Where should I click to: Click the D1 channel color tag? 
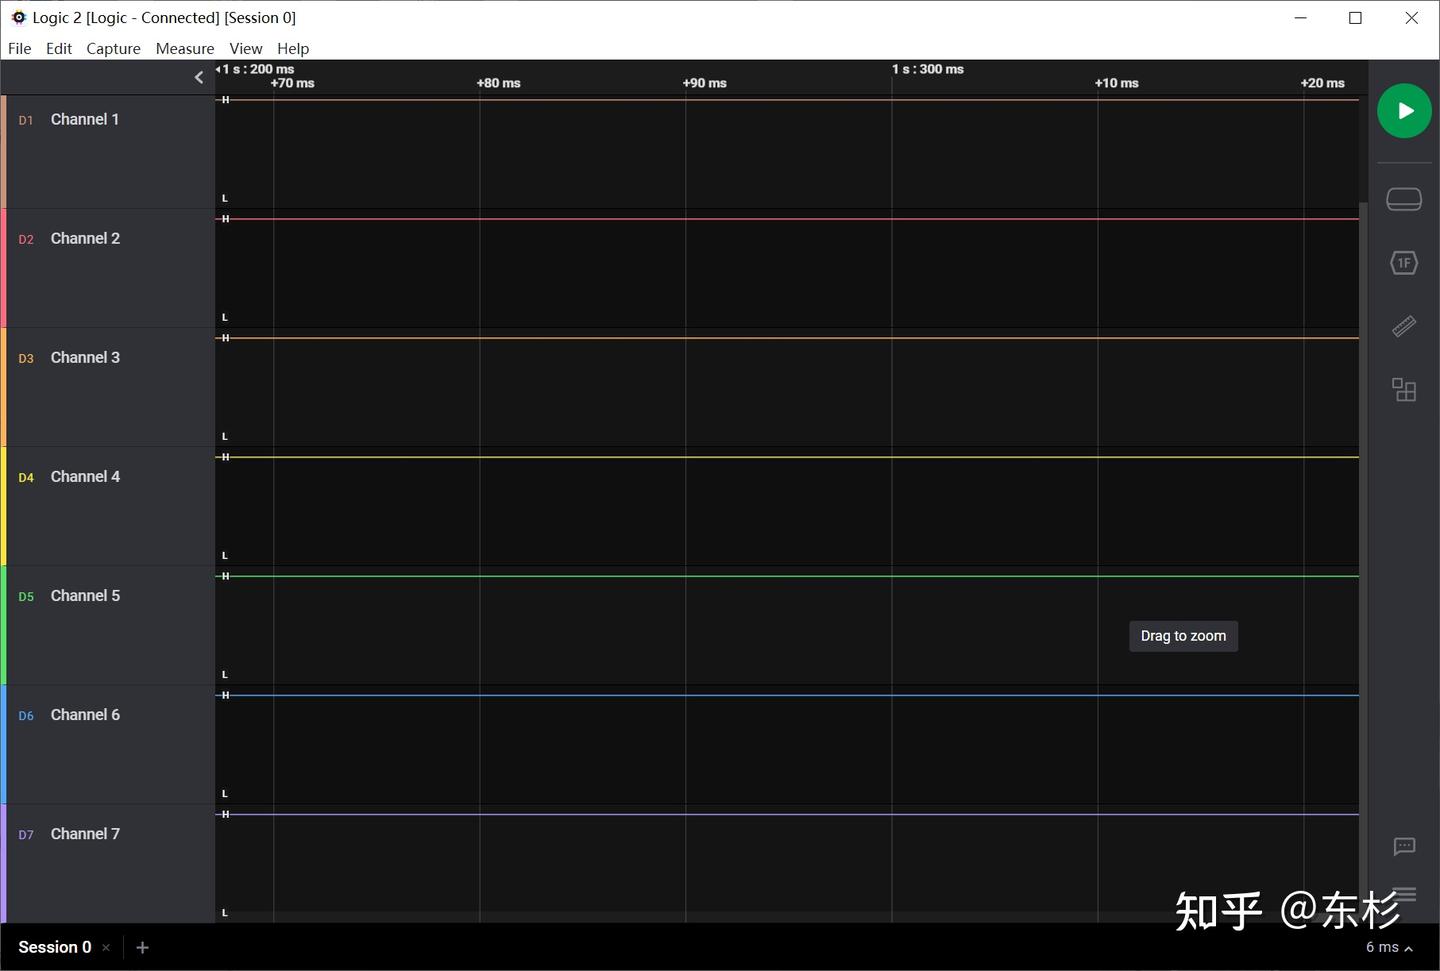(x=26, y=120)
